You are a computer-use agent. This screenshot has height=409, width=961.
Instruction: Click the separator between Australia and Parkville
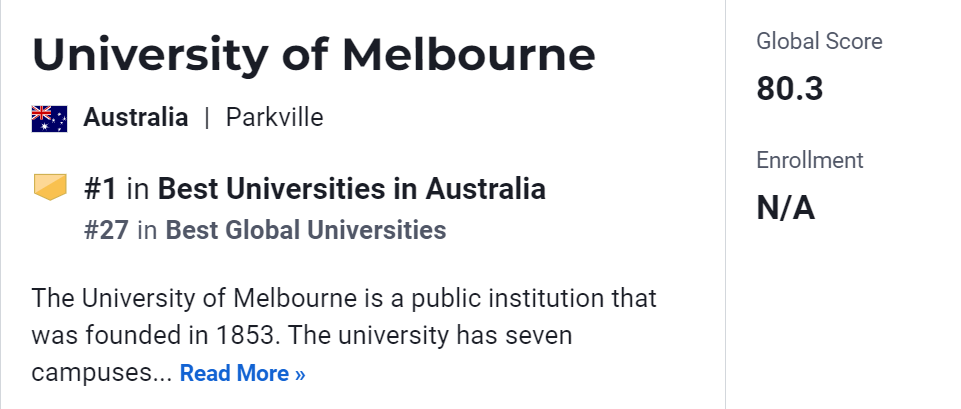click(207, 118)
